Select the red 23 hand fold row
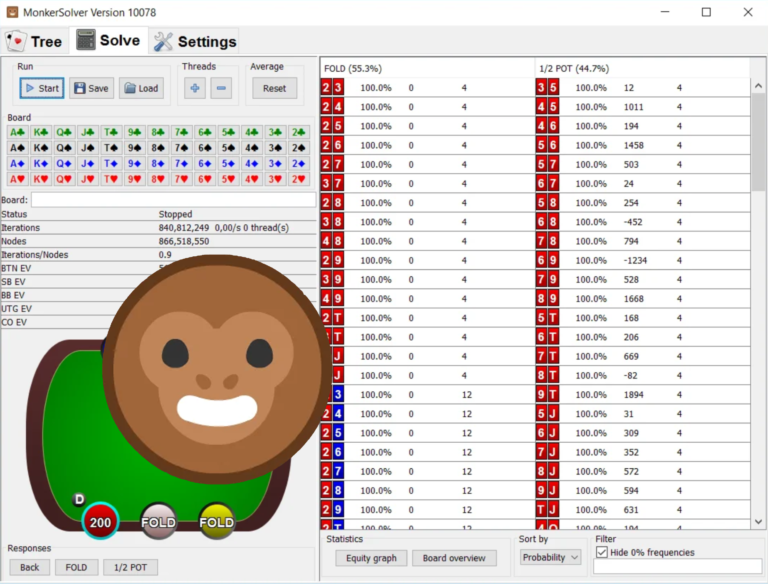The width and height of the screenshot is (768, 584). 427,88
